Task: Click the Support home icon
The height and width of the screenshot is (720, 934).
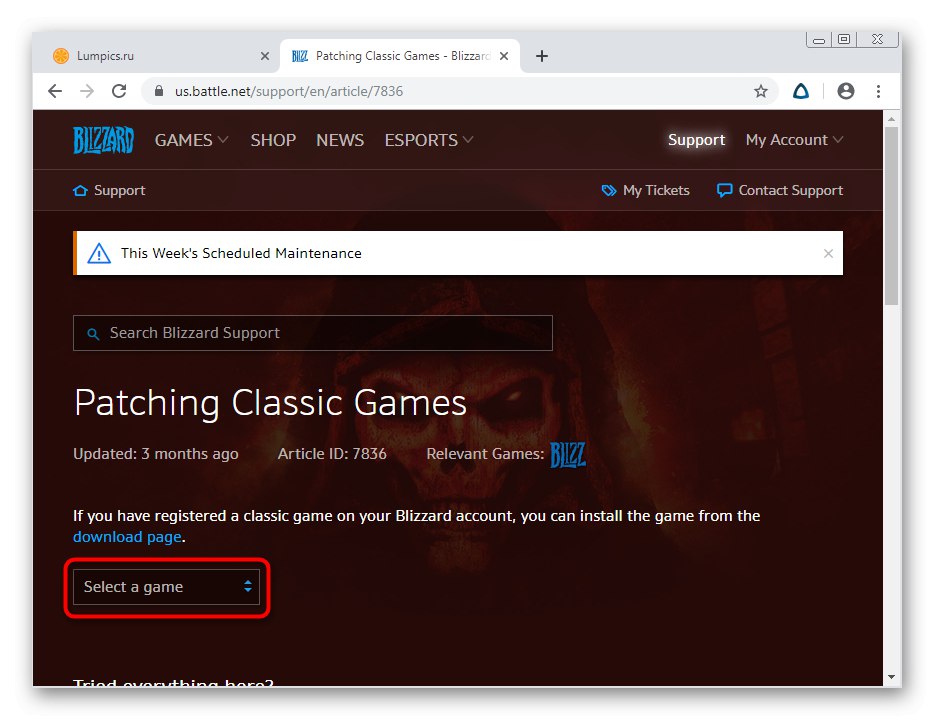Action: (x=80, y=191)
